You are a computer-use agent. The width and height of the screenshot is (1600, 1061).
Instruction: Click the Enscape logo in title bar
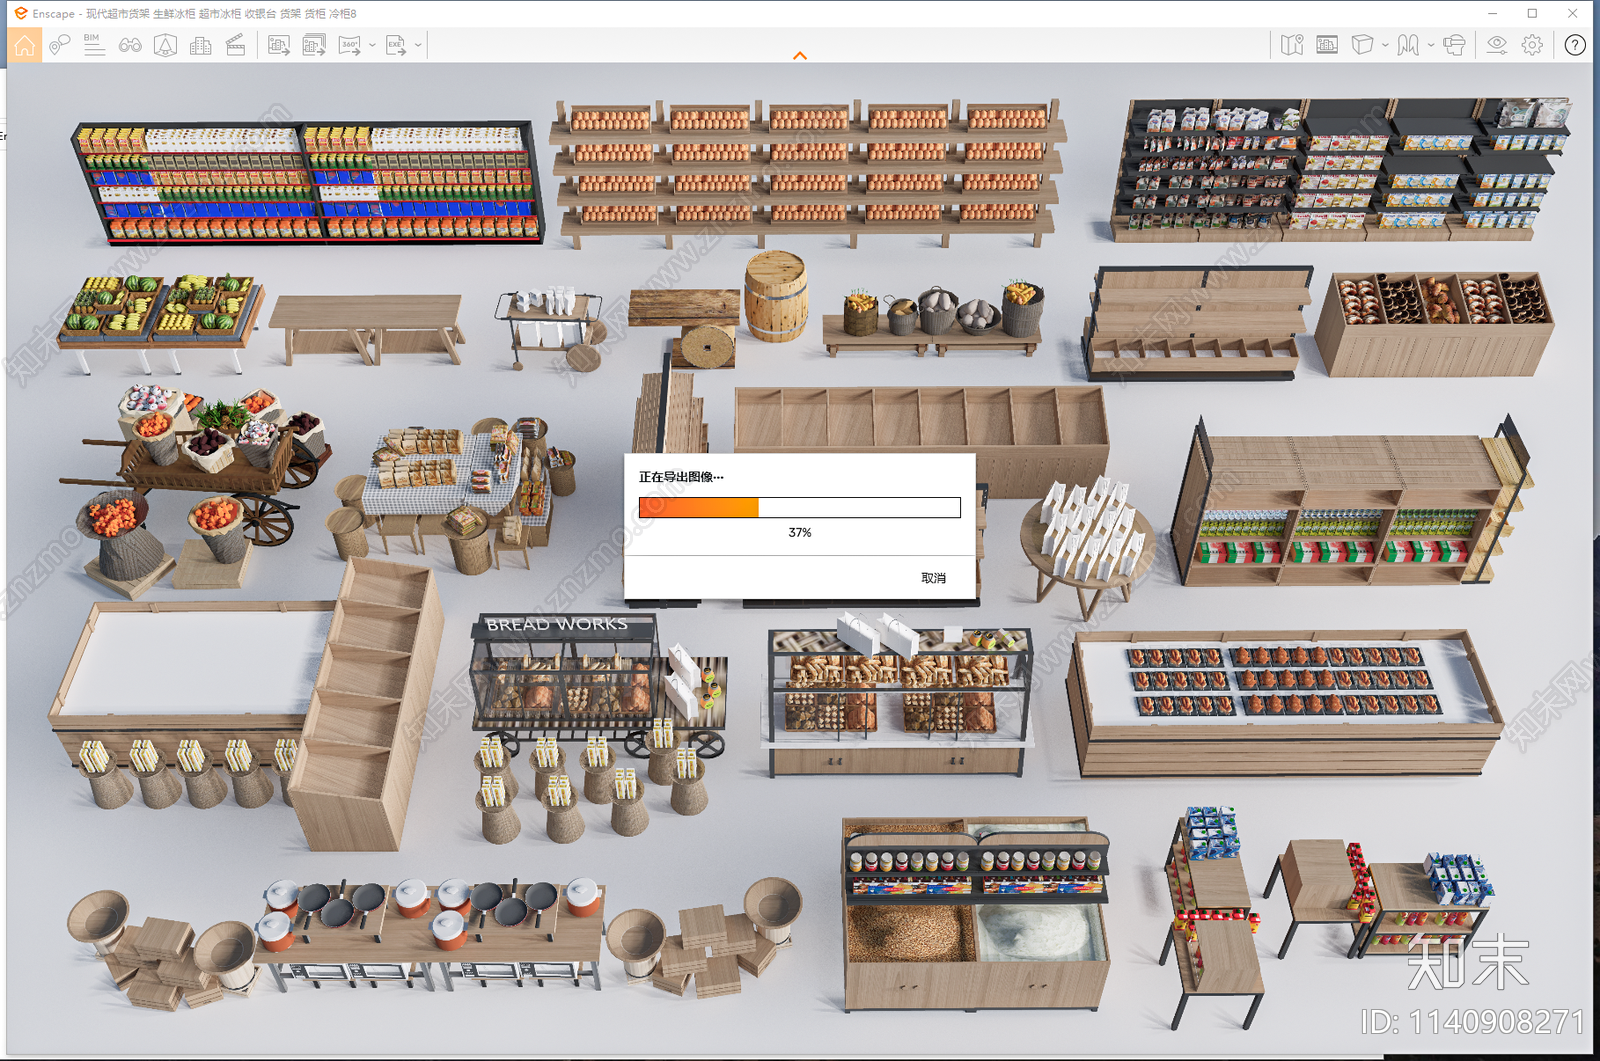tap(21, 13)
